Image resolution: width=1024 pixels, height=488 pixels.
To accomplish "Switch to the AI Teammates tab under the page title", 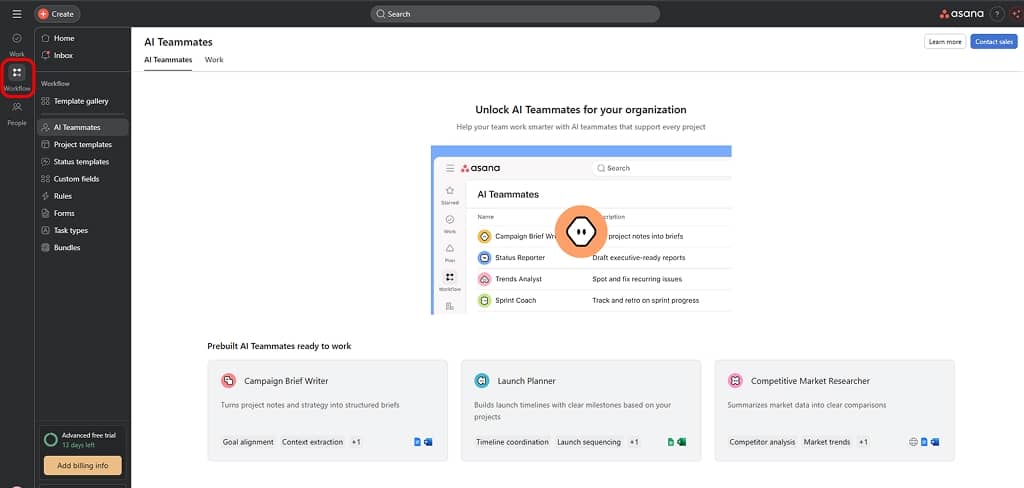I will (x=168, y=59).
